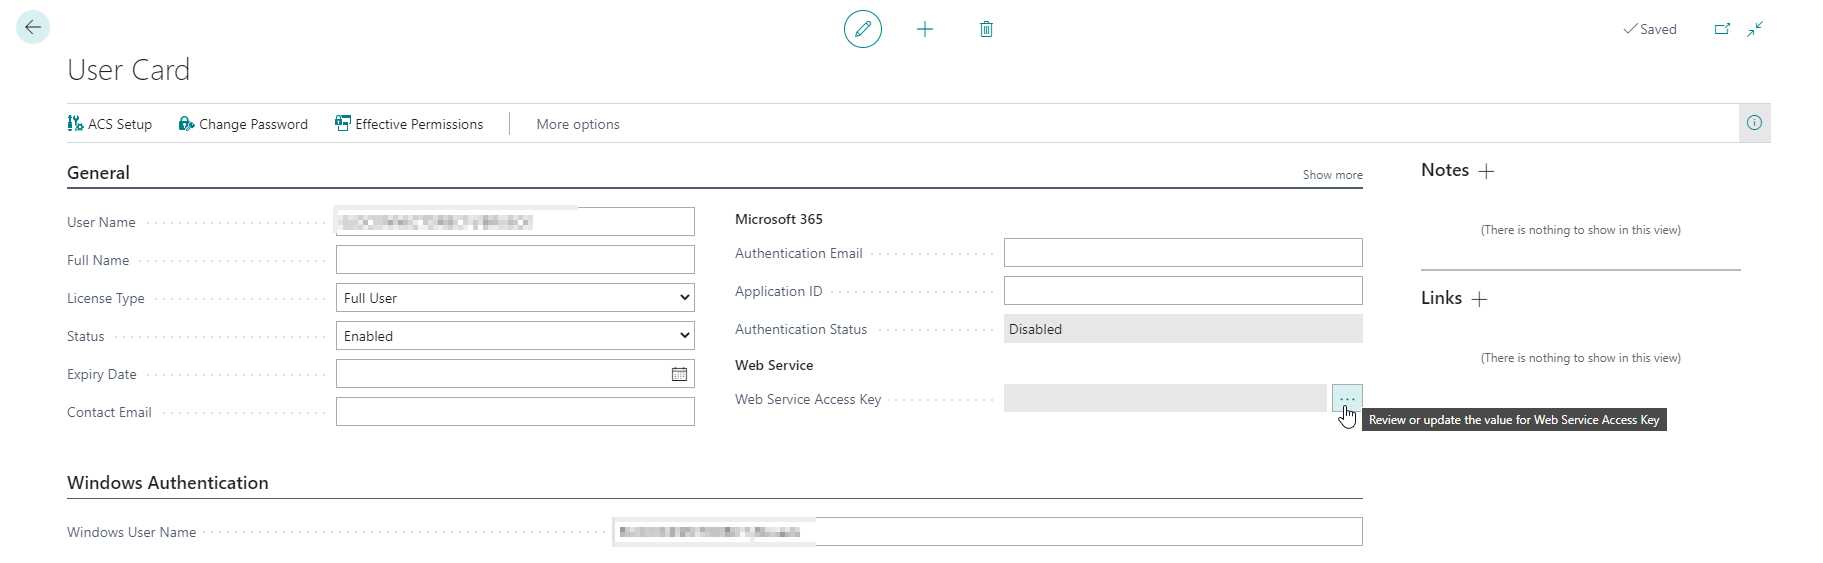
Task: Toggle the FactBox info pane icon
Action: pyautogui.click(x=1754, y=123)
